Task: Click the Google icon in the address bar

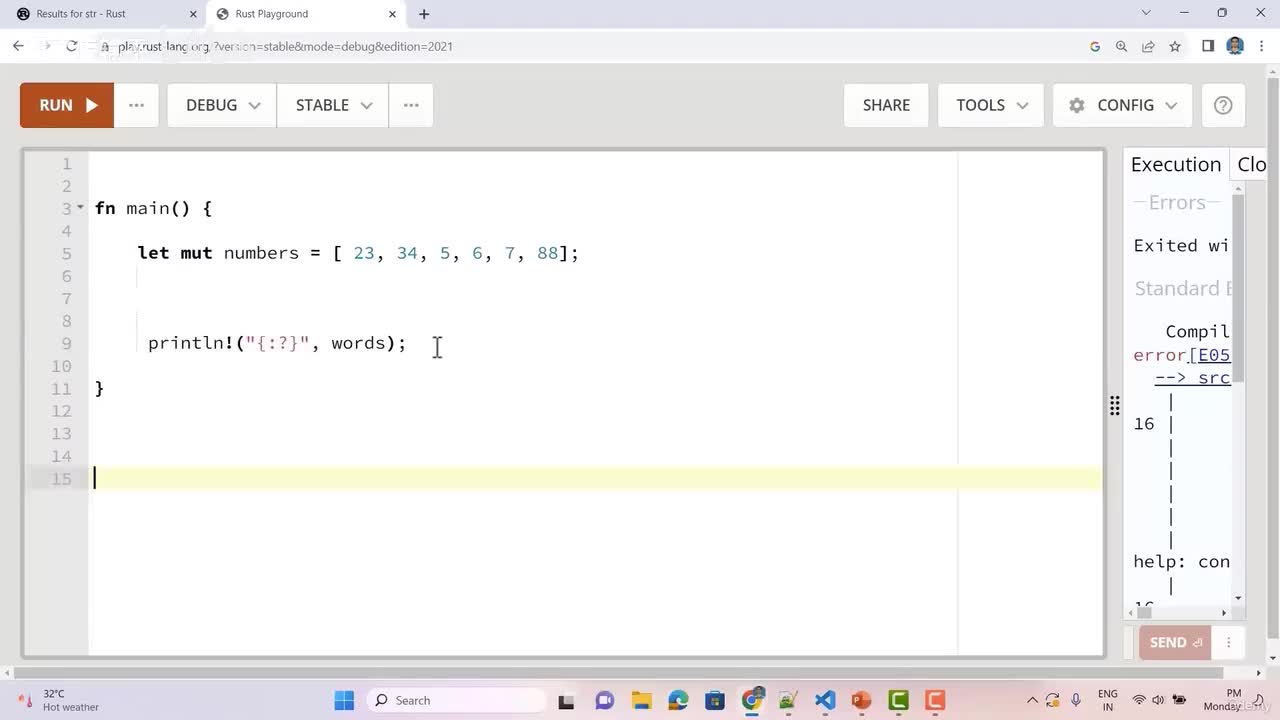Action: click(1095, 46)
